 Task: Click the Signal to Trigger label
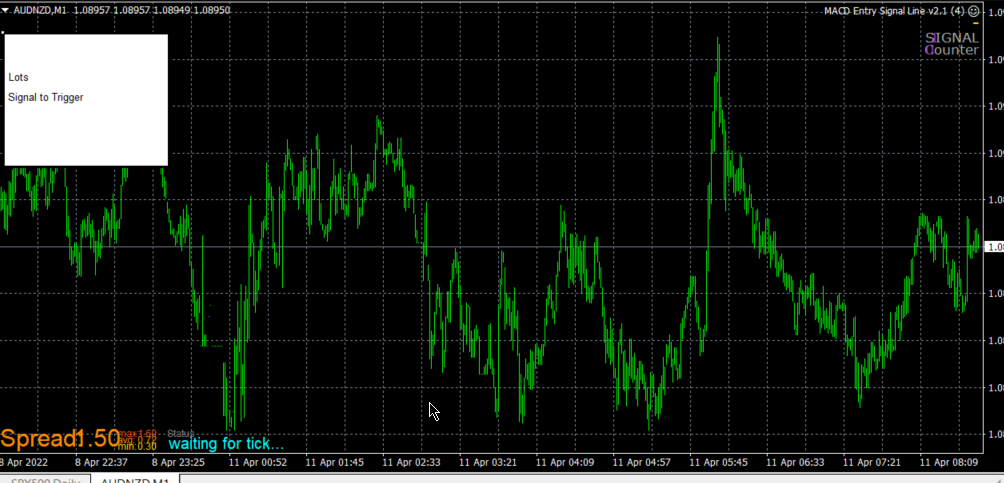[x=46, y=97]
